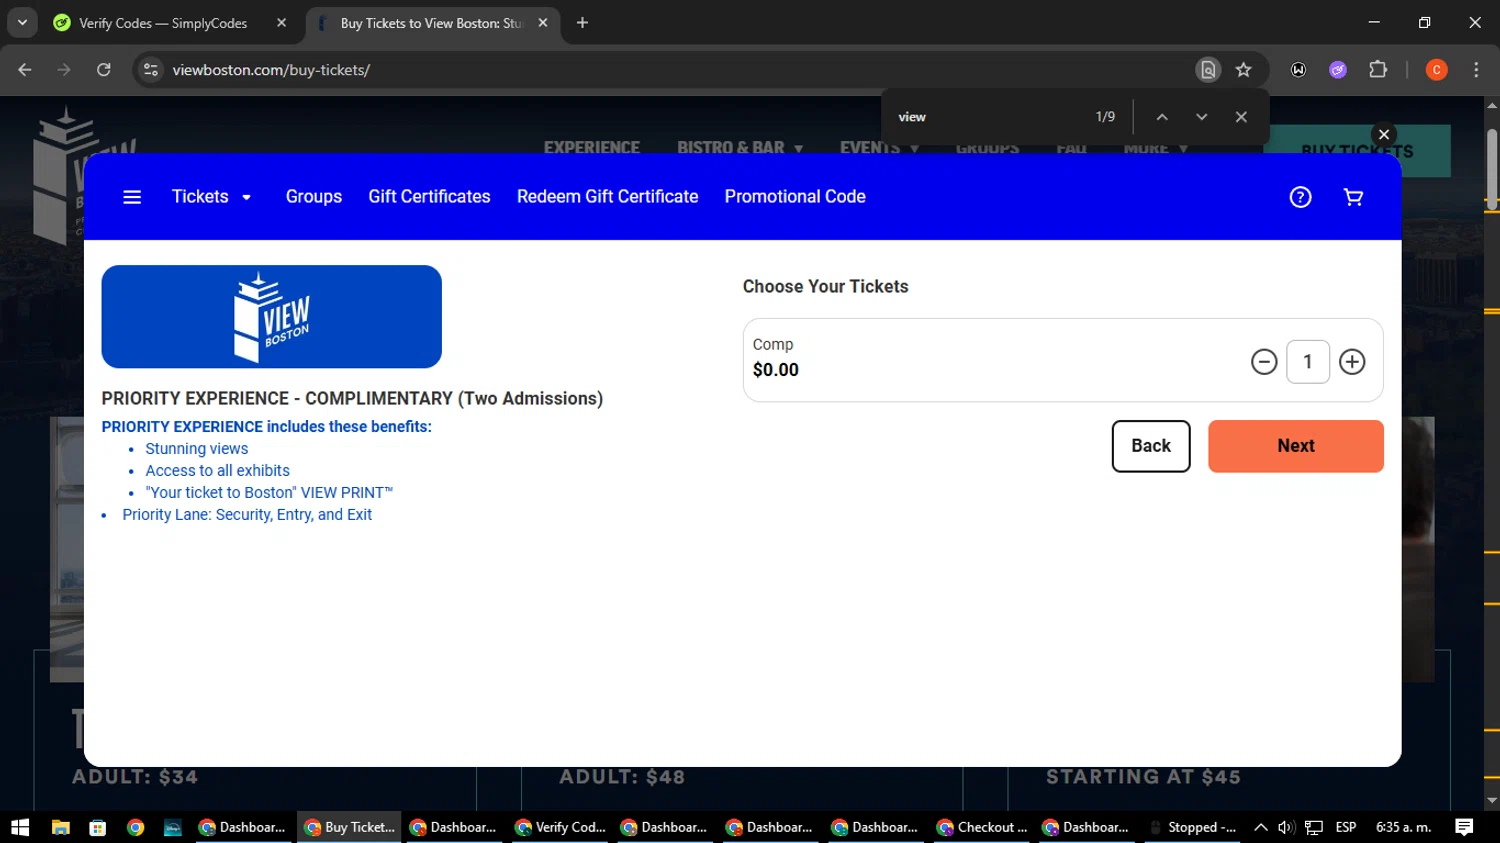Expand the Tickets dropdown menu
Viewport: 1500px width, 843px height.
(212, 197)
